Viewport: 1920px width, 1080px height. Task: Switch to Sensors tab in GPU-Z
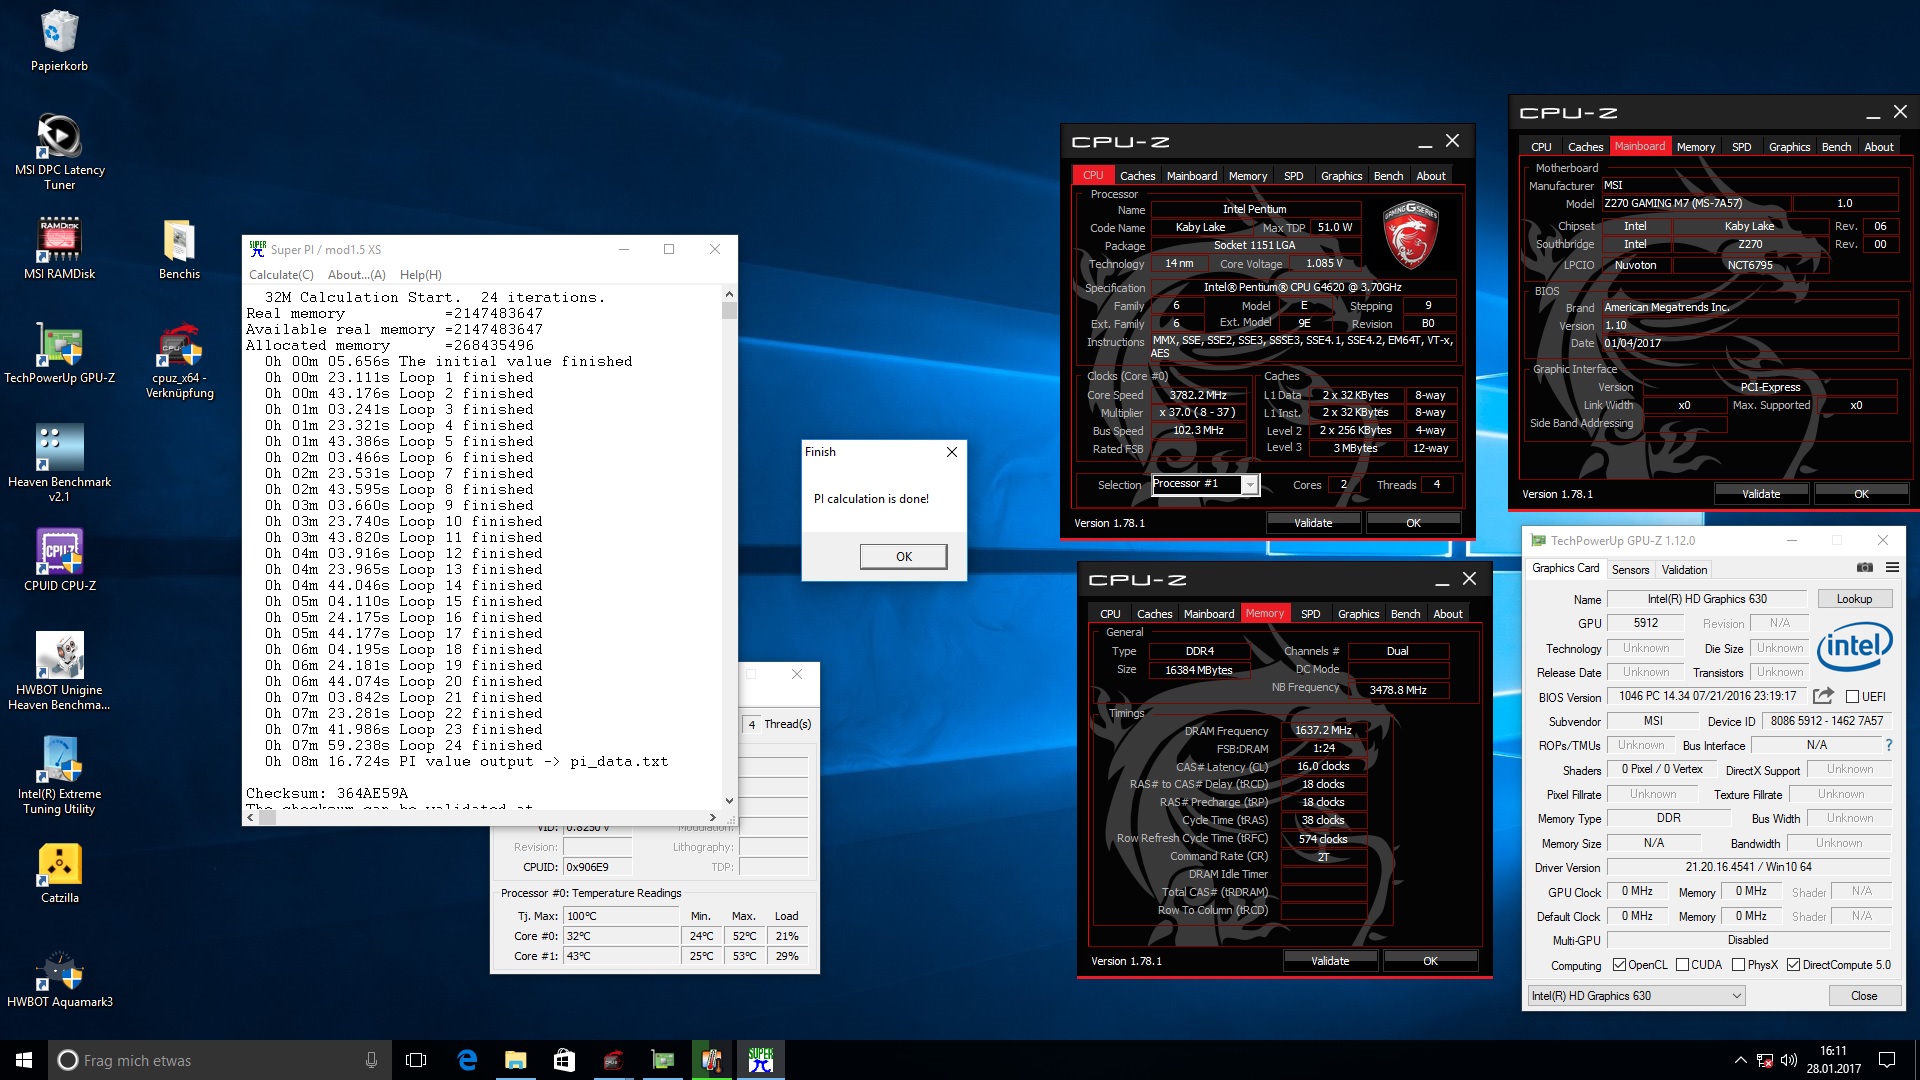1631,570
